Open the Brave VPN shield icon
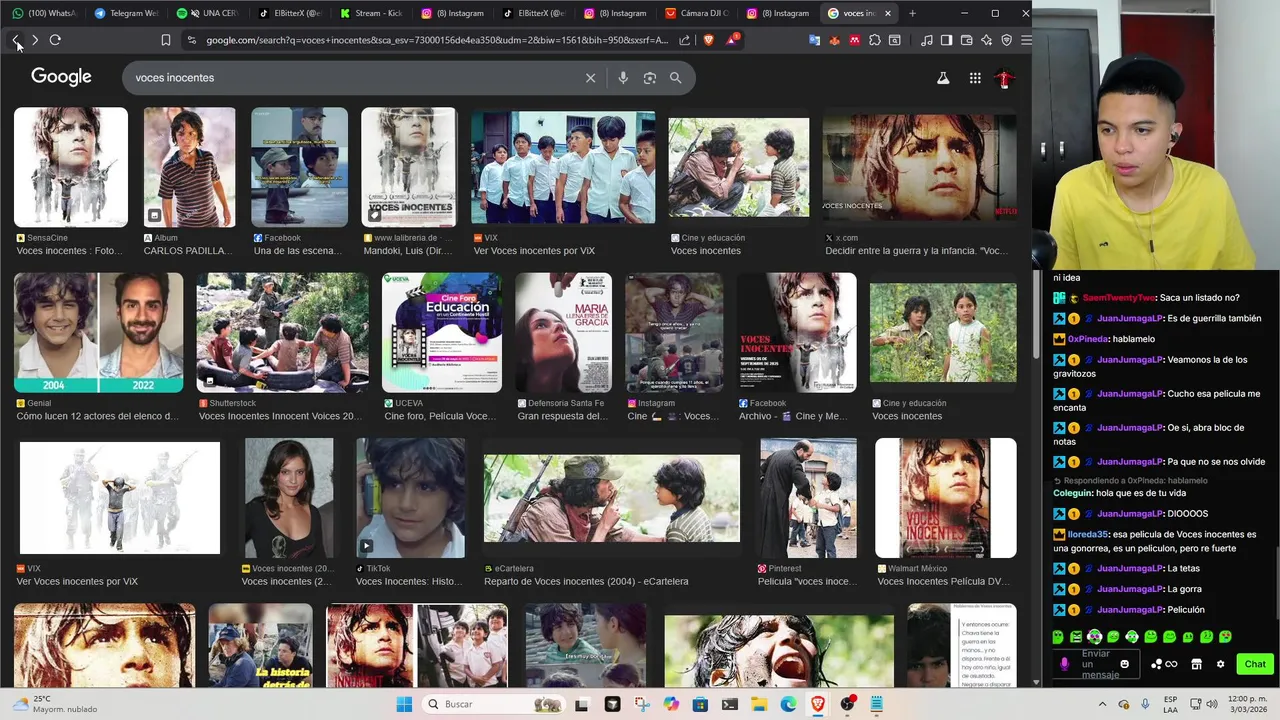1280x720 pixels. (1007, 40)
